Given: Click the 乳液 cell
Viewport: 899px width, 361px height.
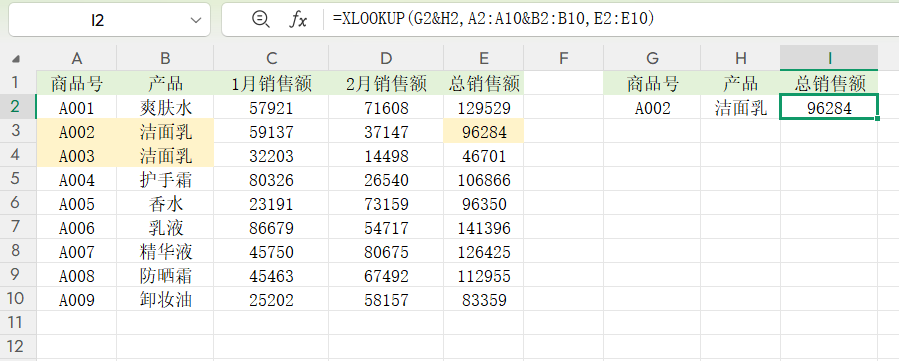Looking at the screenshot, I should [165, 227].
